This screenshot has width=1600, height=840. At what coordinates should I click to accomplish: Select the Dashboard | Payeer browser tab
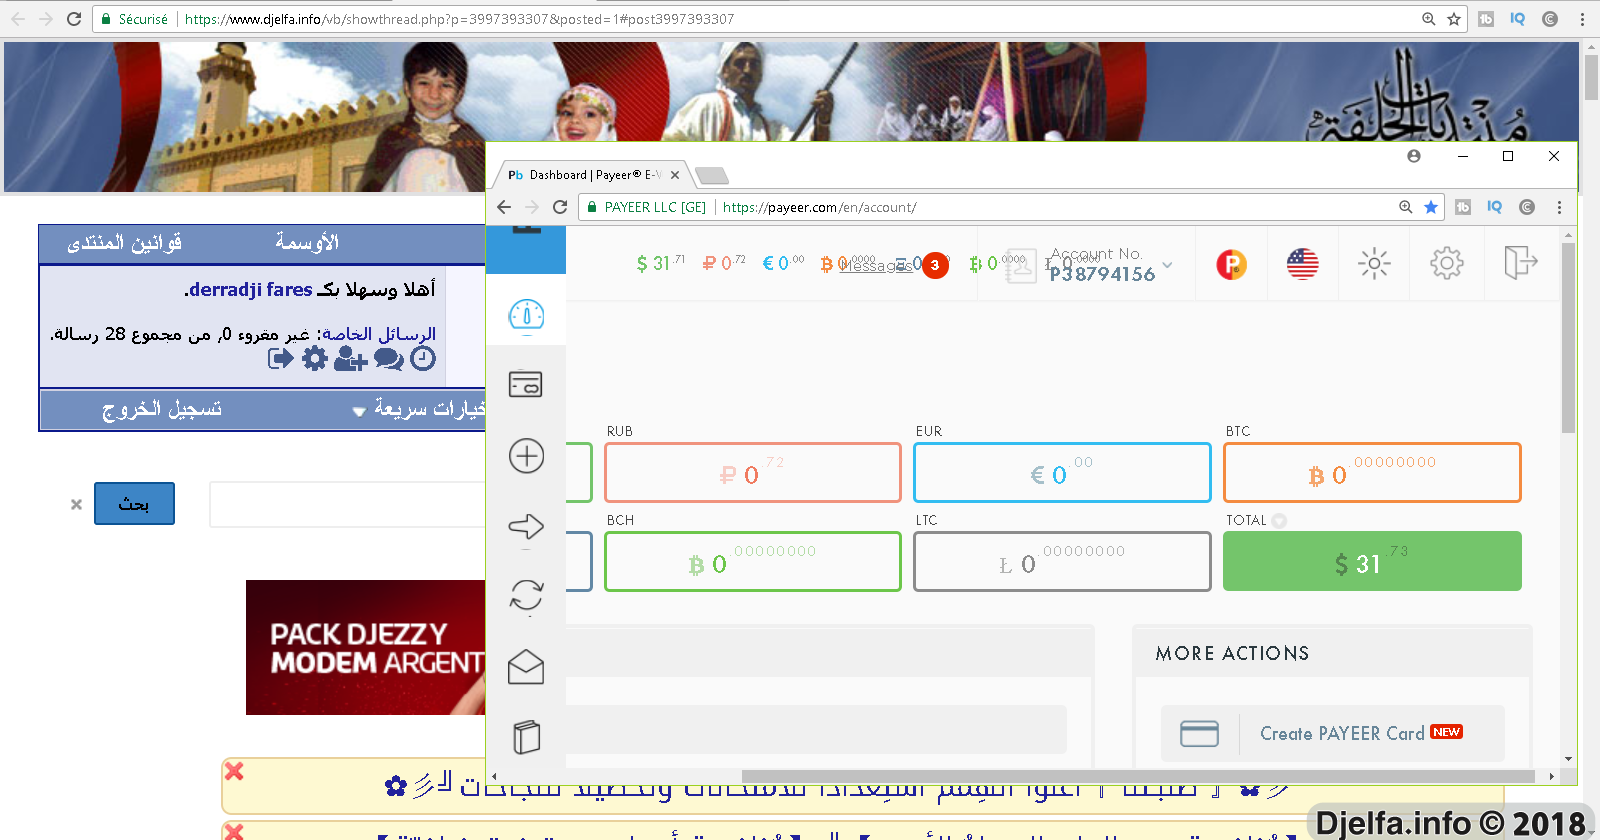click(x=590, y=175)
